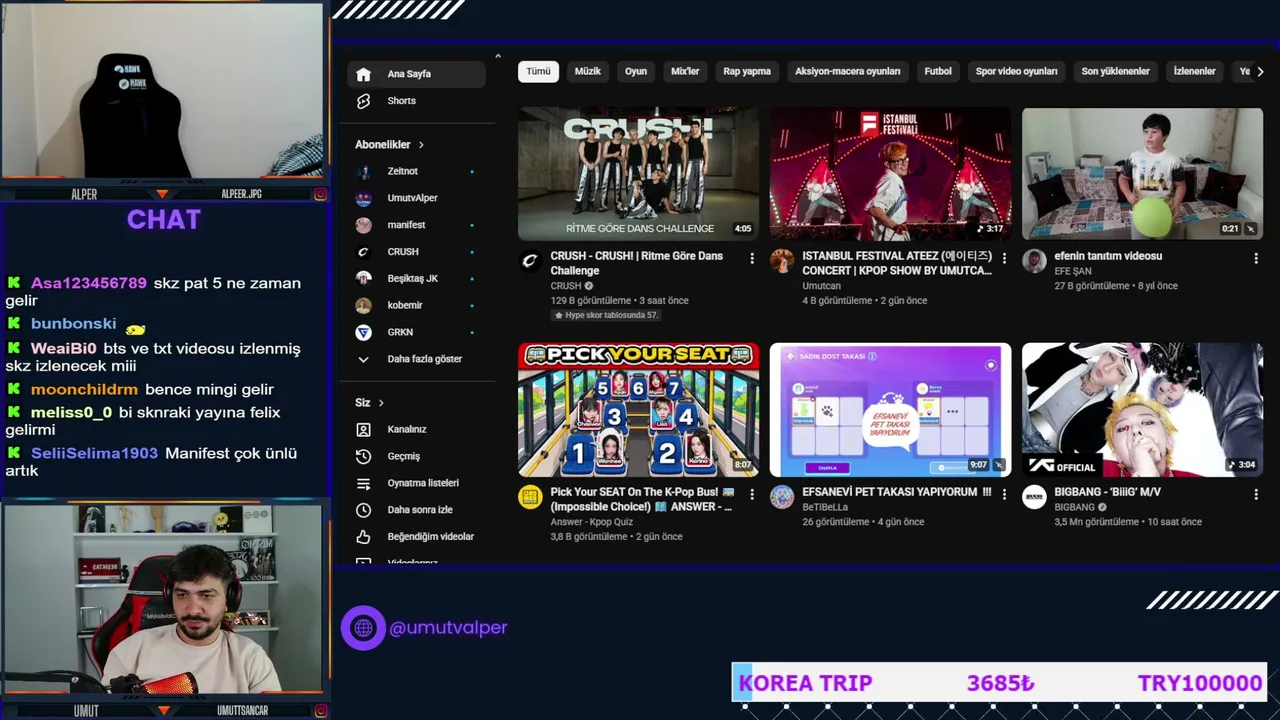The height and width of the screenshot is (720, 1280).
Task: Select Son yüklenenler filter chip
Action: (x=1115, y=72)
